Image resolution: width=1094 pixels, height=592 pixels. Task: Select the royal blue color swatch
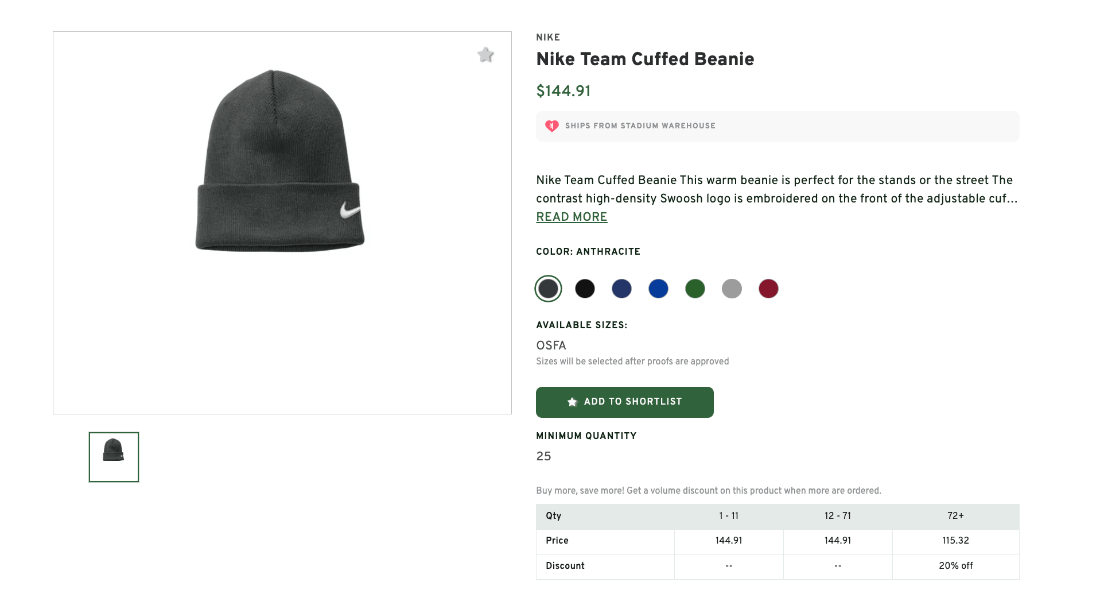coord(658,288)
